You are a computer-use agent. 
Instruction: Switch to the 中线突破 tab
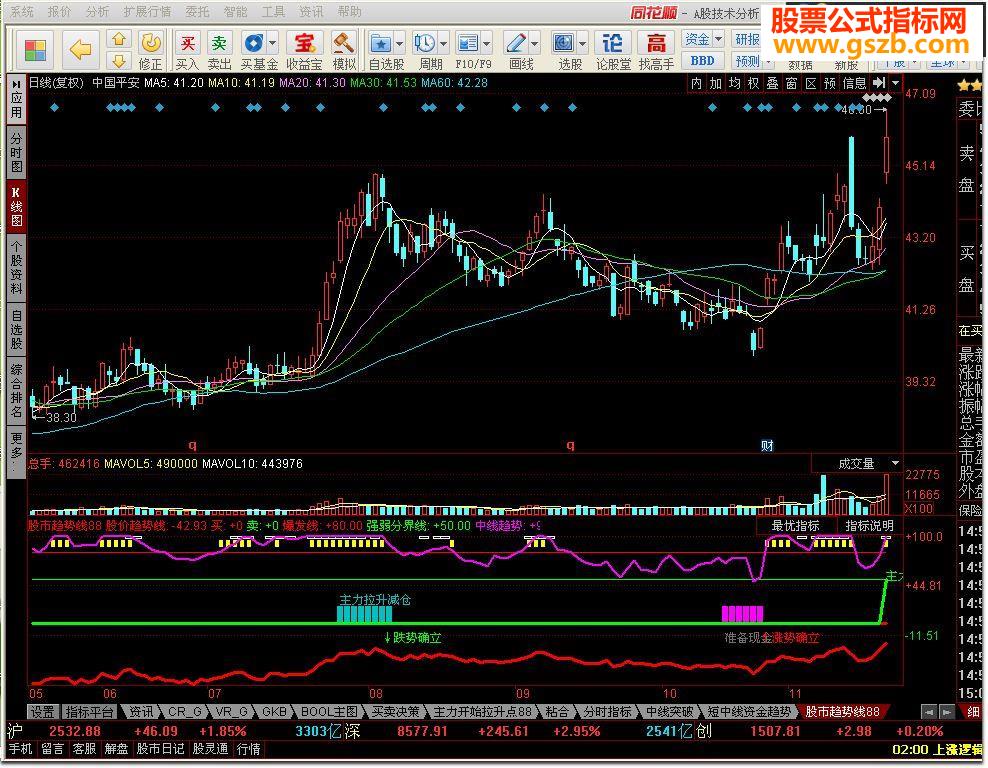click(669, 711)
